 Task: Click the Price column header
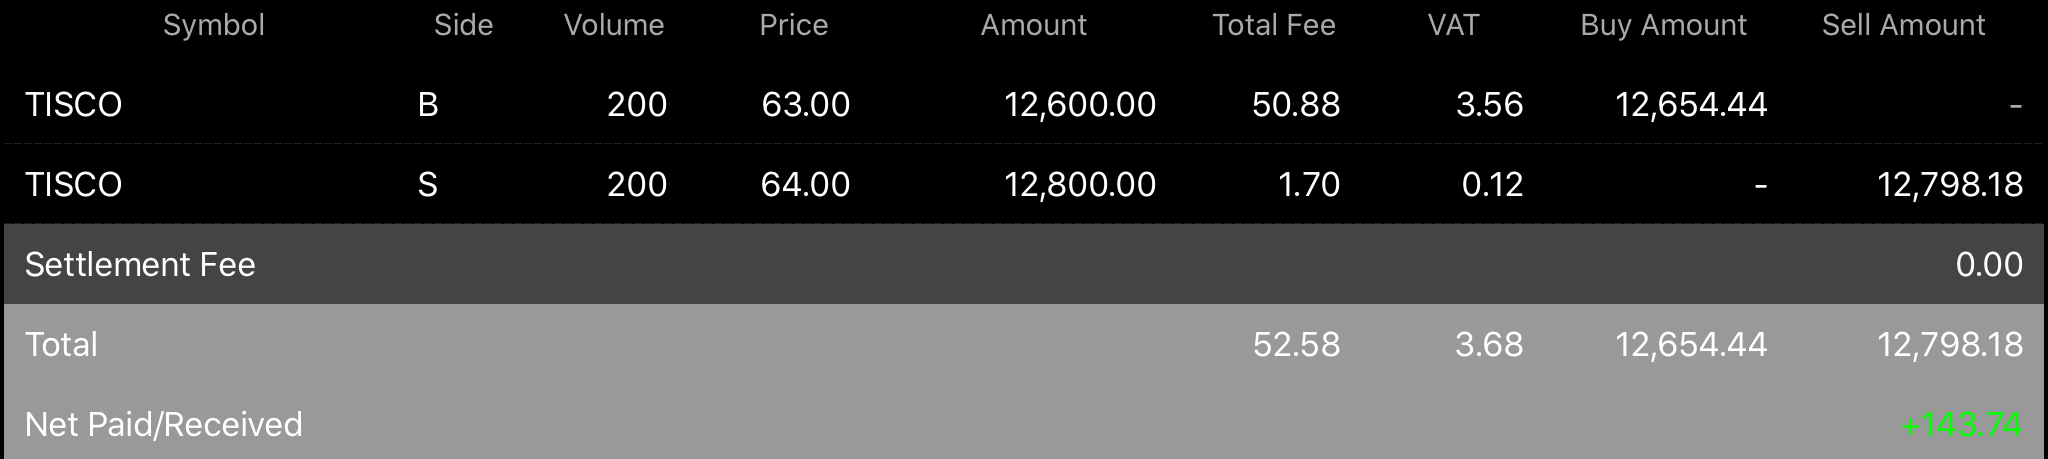tap(794, 25)
